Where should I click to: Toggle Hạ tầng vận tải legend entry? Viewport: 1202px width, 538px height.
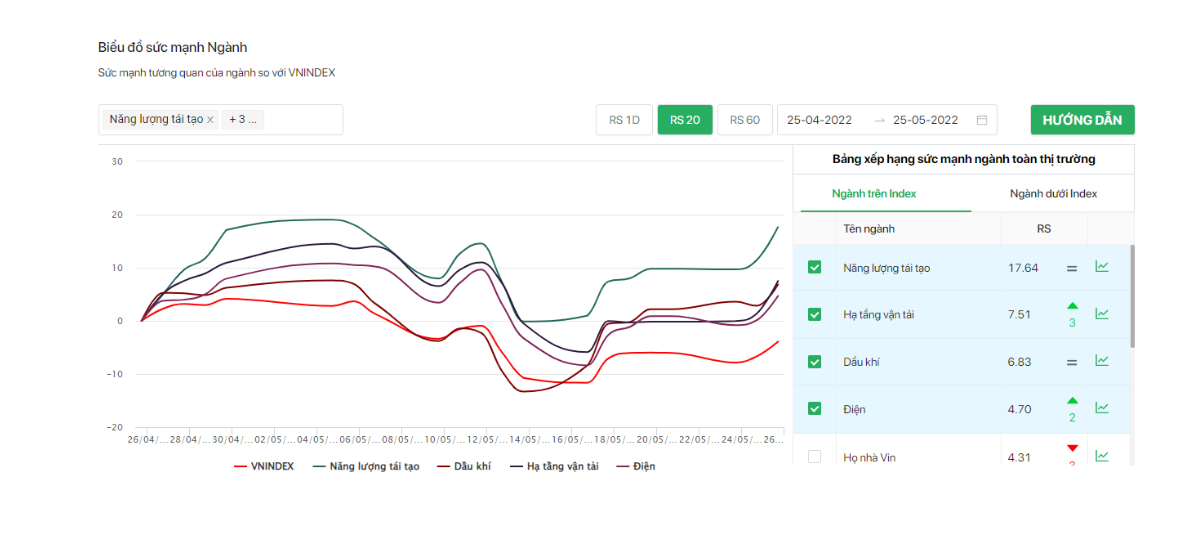pyautogui.click(x=554, y=466)
